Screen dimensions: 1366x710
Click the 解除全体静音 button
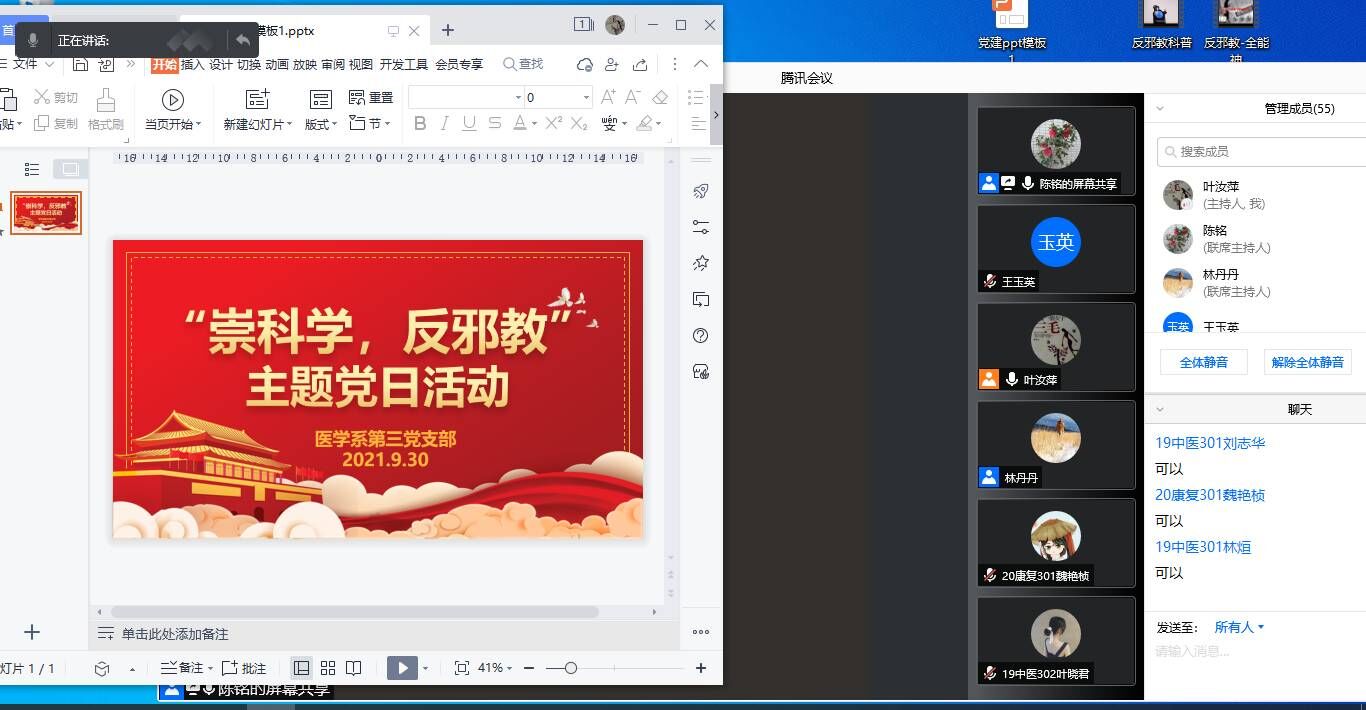[1307, 362]
